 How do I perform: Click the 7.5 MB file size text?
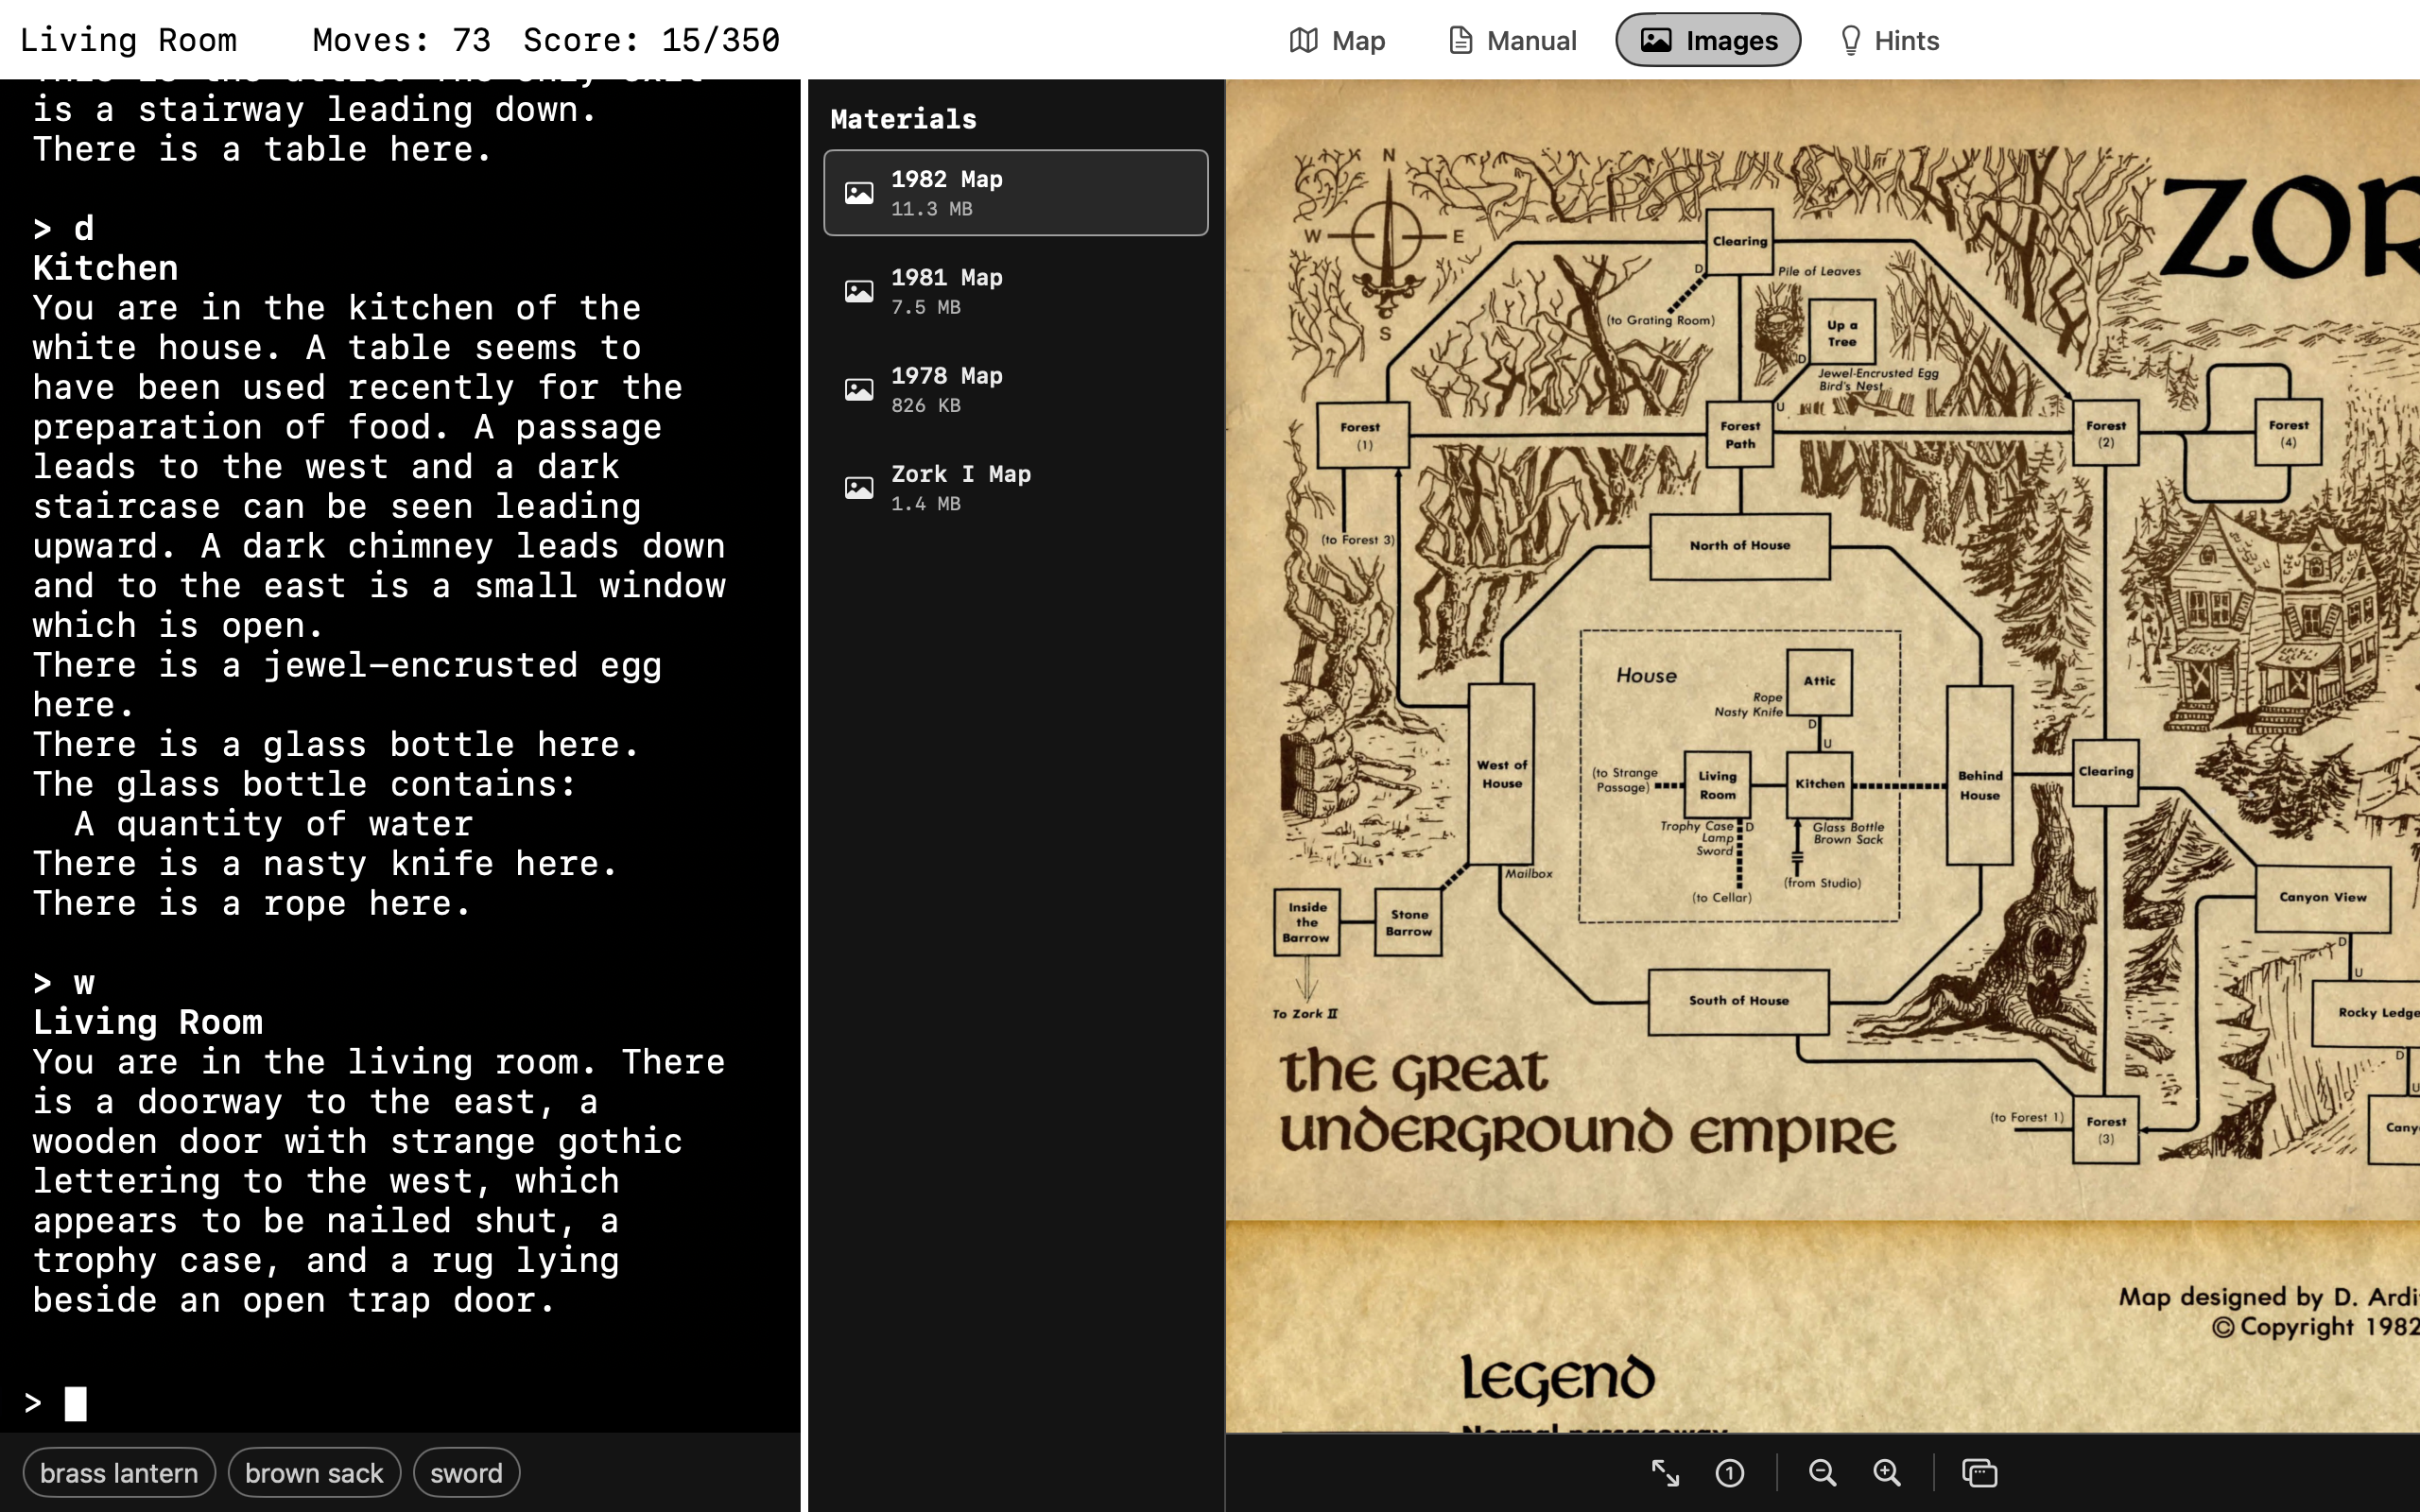[926, 307]
